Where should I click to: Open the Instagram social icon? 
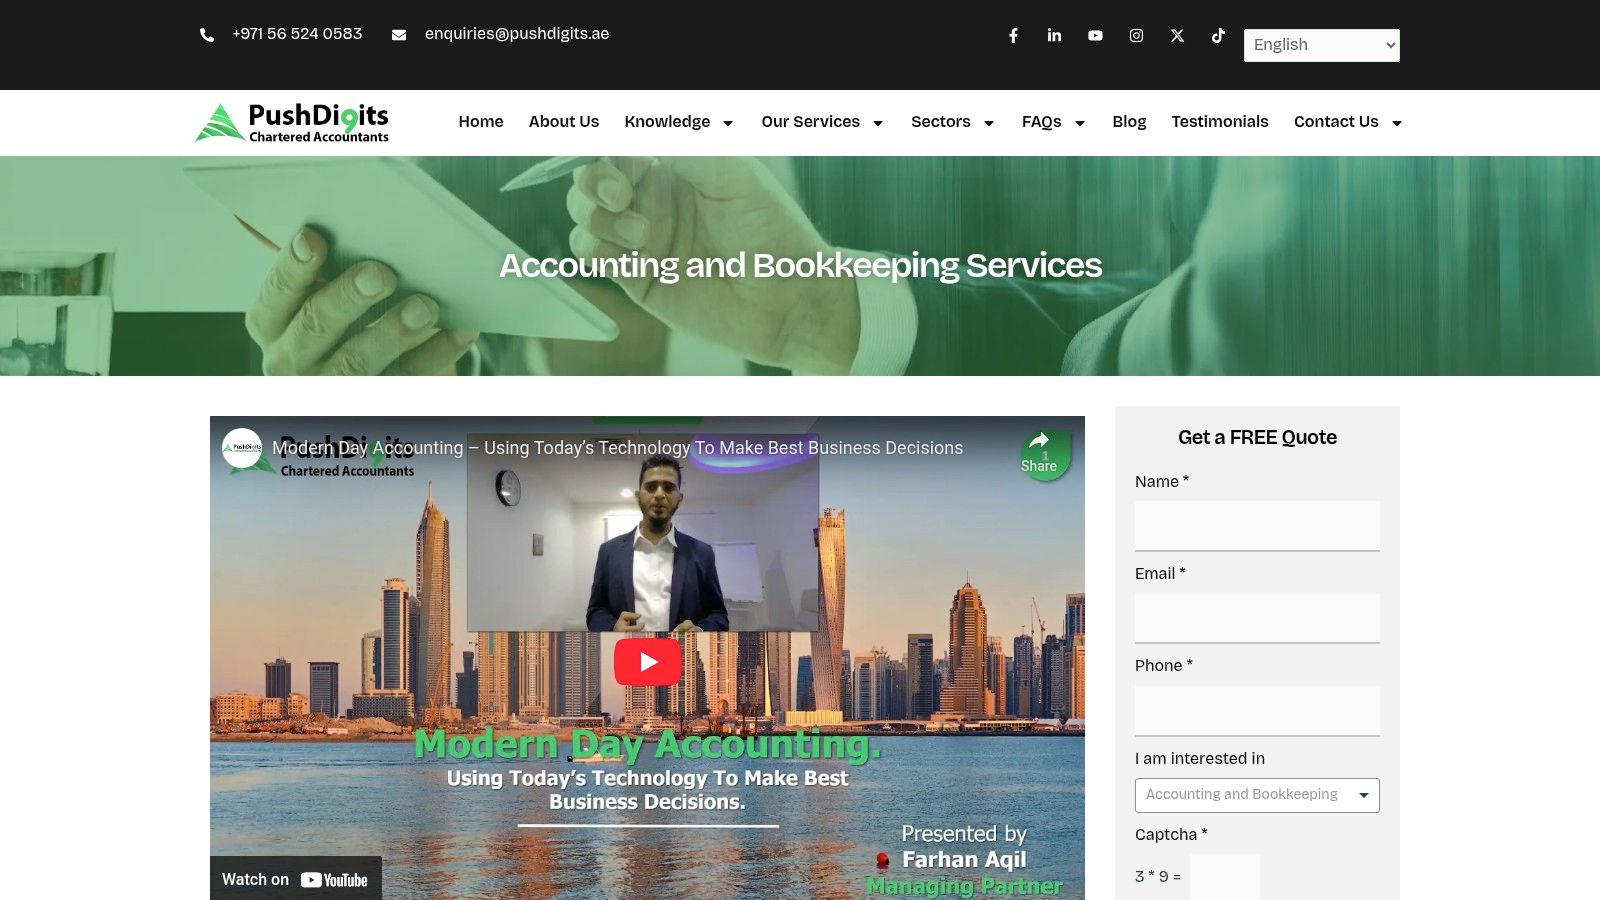click(x=1136, y=36)
